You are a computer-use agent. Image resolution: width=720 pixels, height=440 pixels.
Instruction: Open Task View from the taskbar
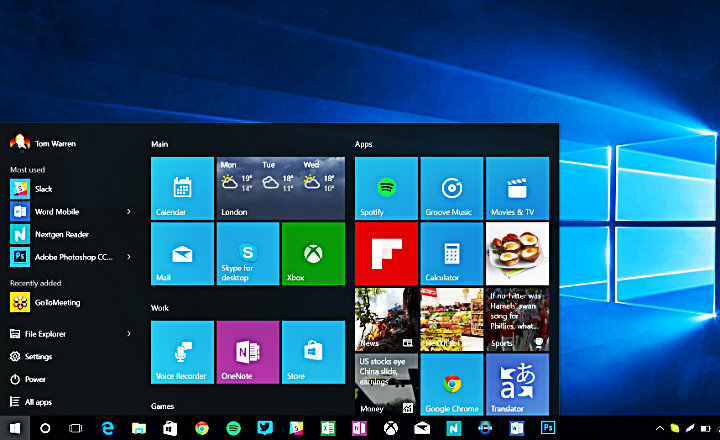[x=76, y=428]
